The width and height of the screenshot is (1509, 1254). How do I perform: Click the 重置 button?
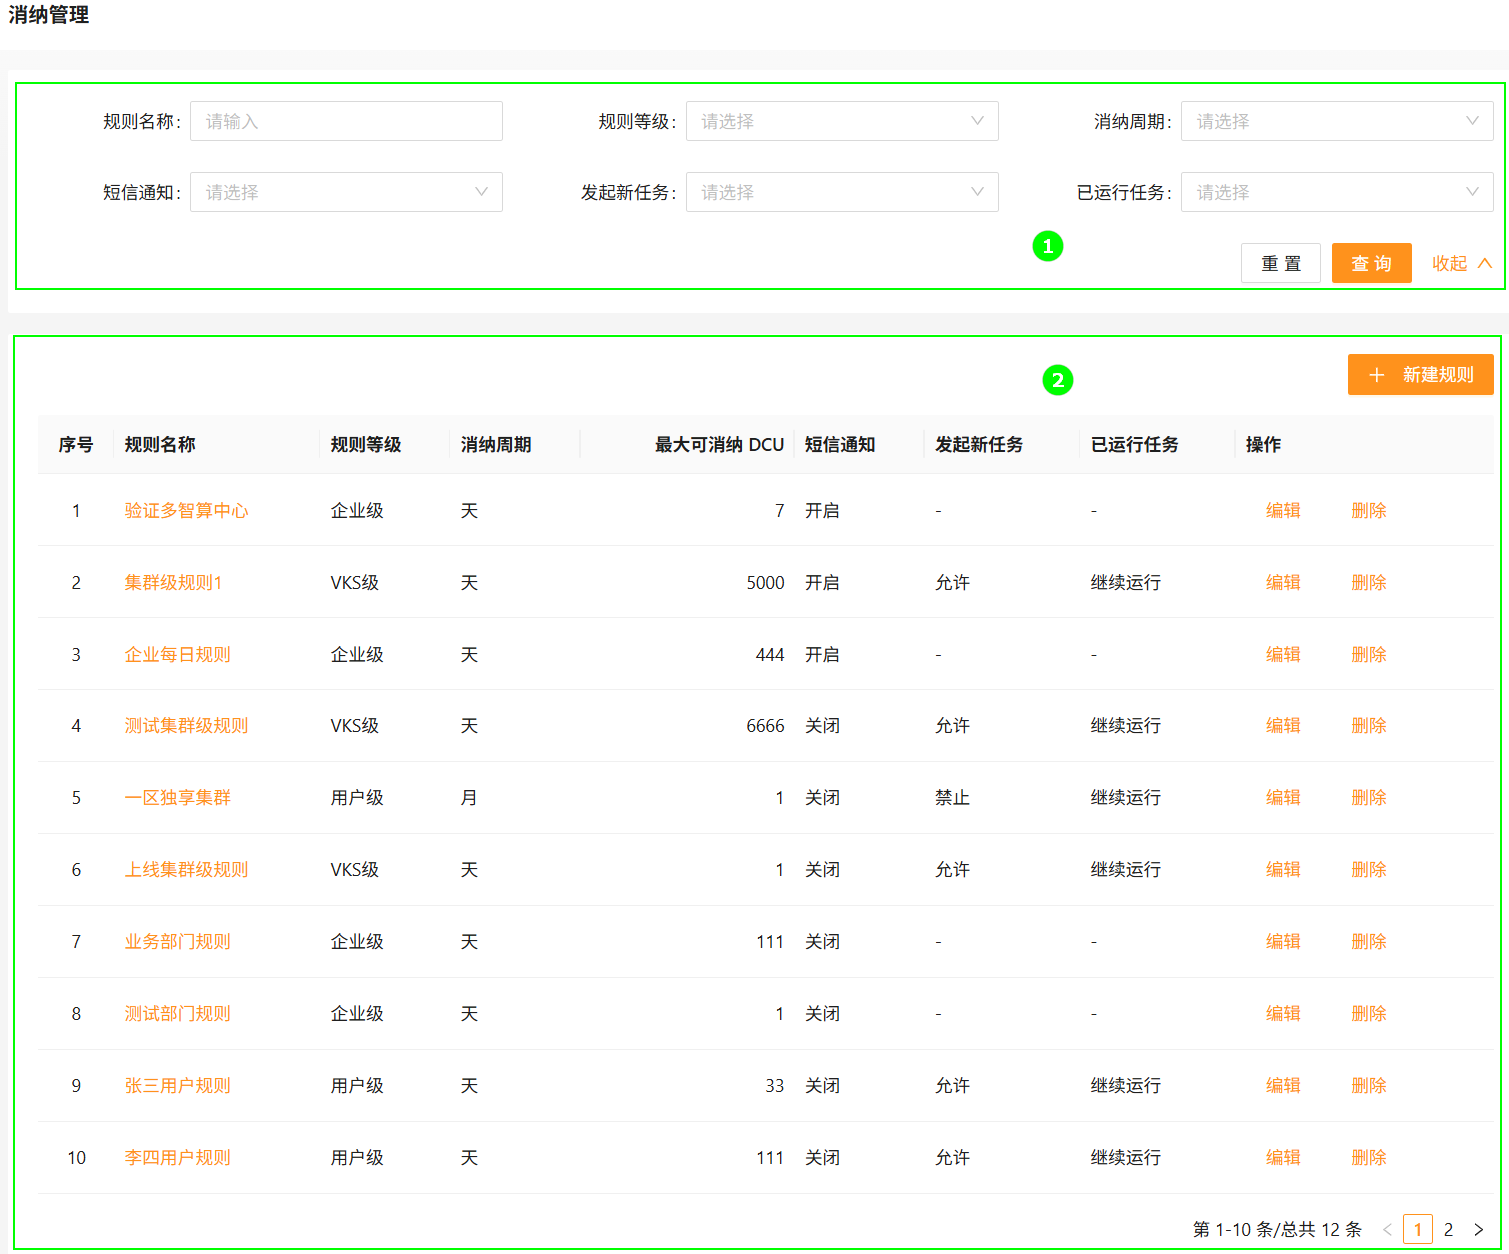[1280, 263]
